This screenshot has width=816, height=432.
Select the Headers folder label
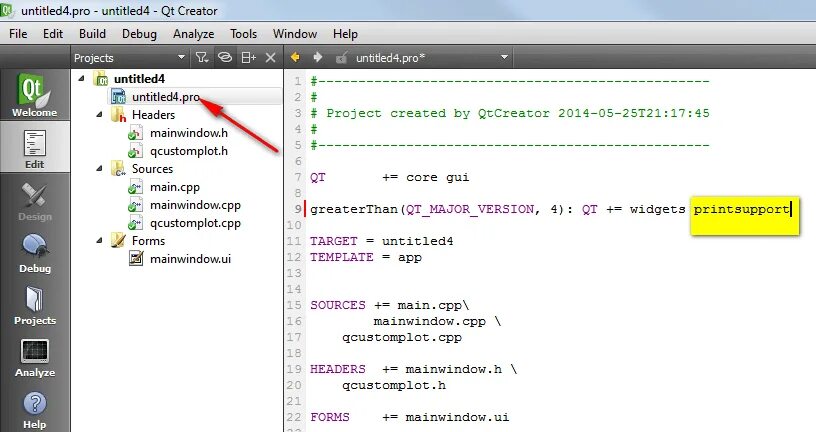pyautogui.click(x=153, y=115)
